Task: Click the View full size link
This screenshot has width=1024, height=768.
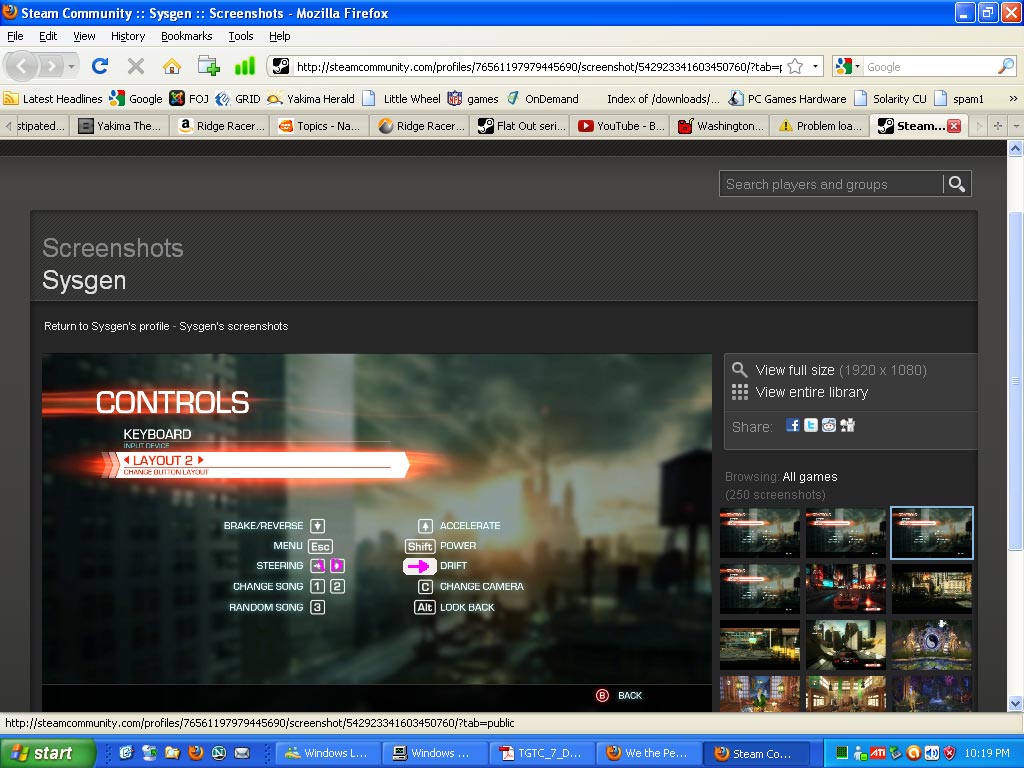Action: click(795, 370)
